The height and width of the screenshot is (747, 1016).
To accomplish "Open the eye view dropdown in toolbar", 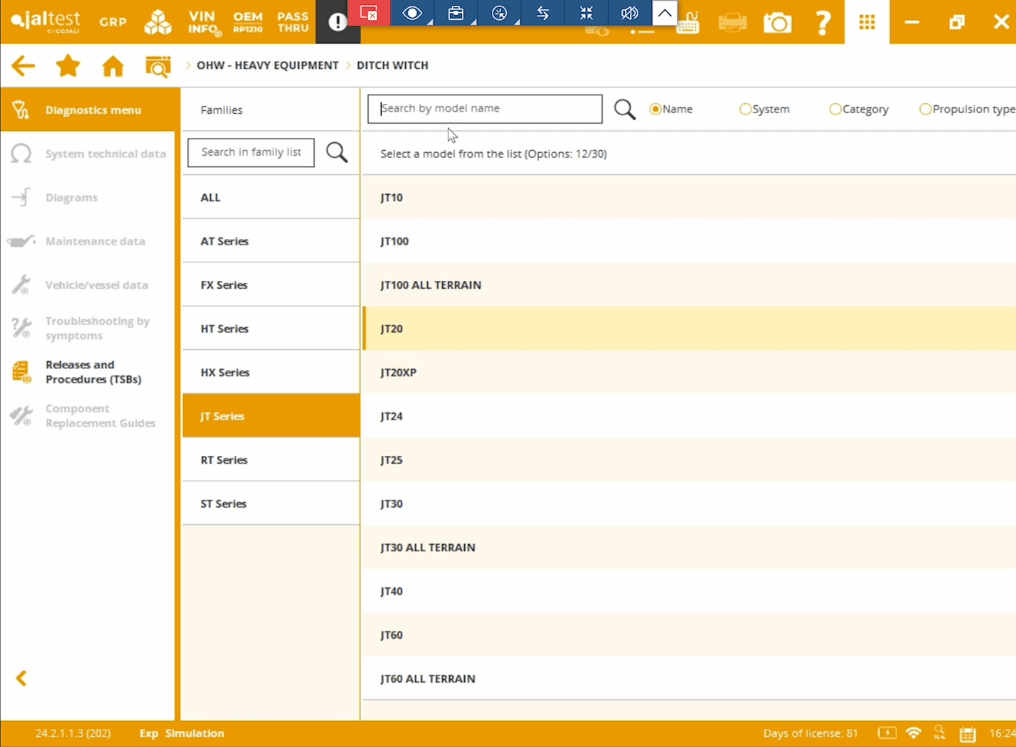I will (412, 13).
